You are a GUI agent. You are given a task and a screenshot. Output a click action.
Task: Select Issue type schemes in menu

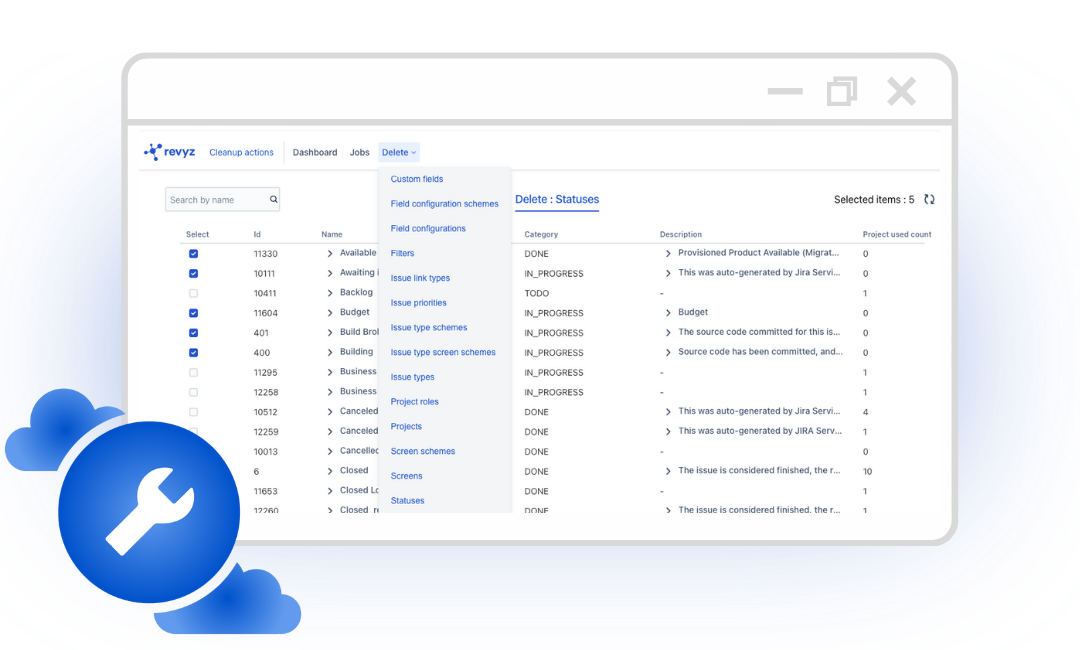click(x=429, y=328)
